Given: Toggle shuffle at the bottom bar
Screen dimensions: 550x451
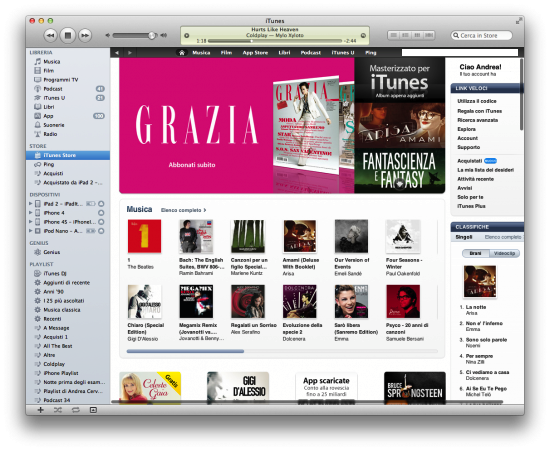Looking at the screenshot, I should coord(58,410).
